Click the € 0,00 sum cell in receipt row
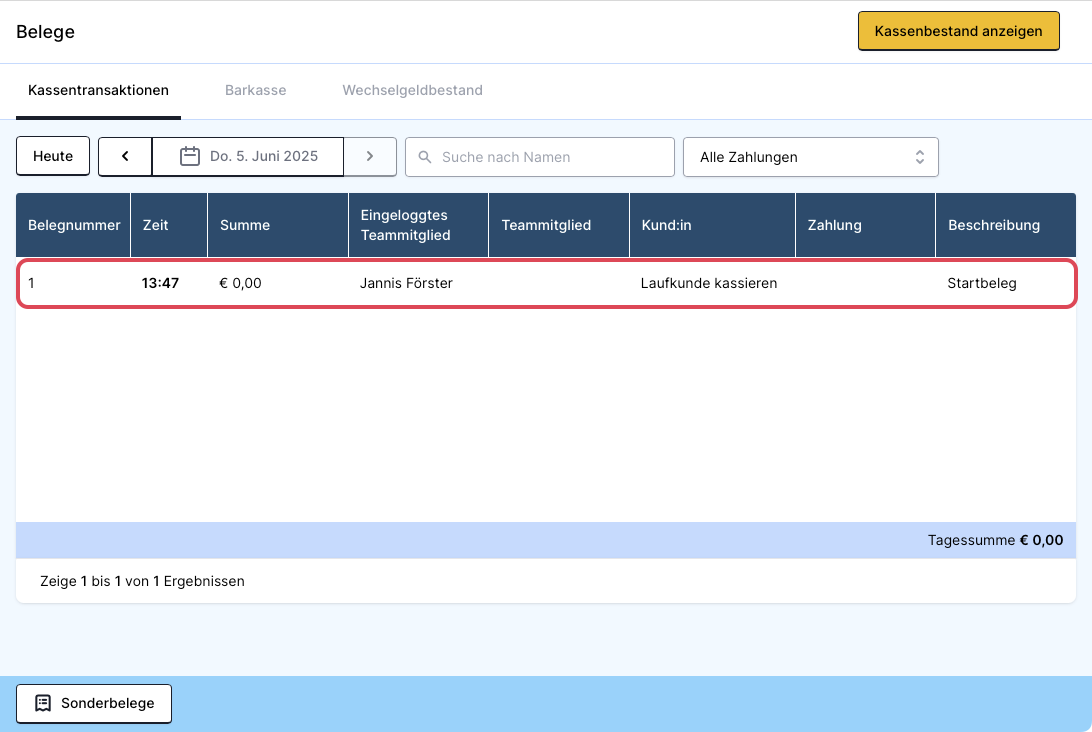 [x=240, y=283]
